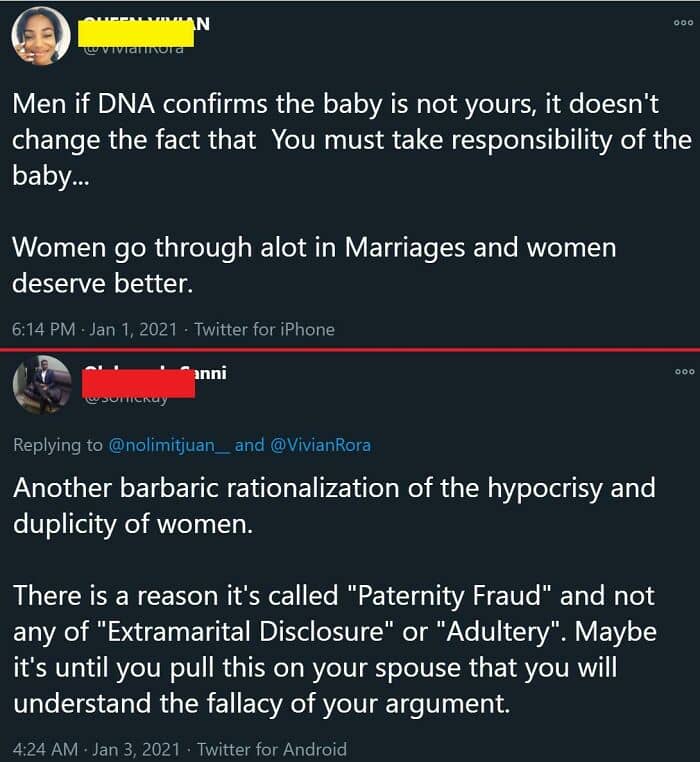
Task: Click the Twitter for iPhone source label
Action: [x=264, y=329]
